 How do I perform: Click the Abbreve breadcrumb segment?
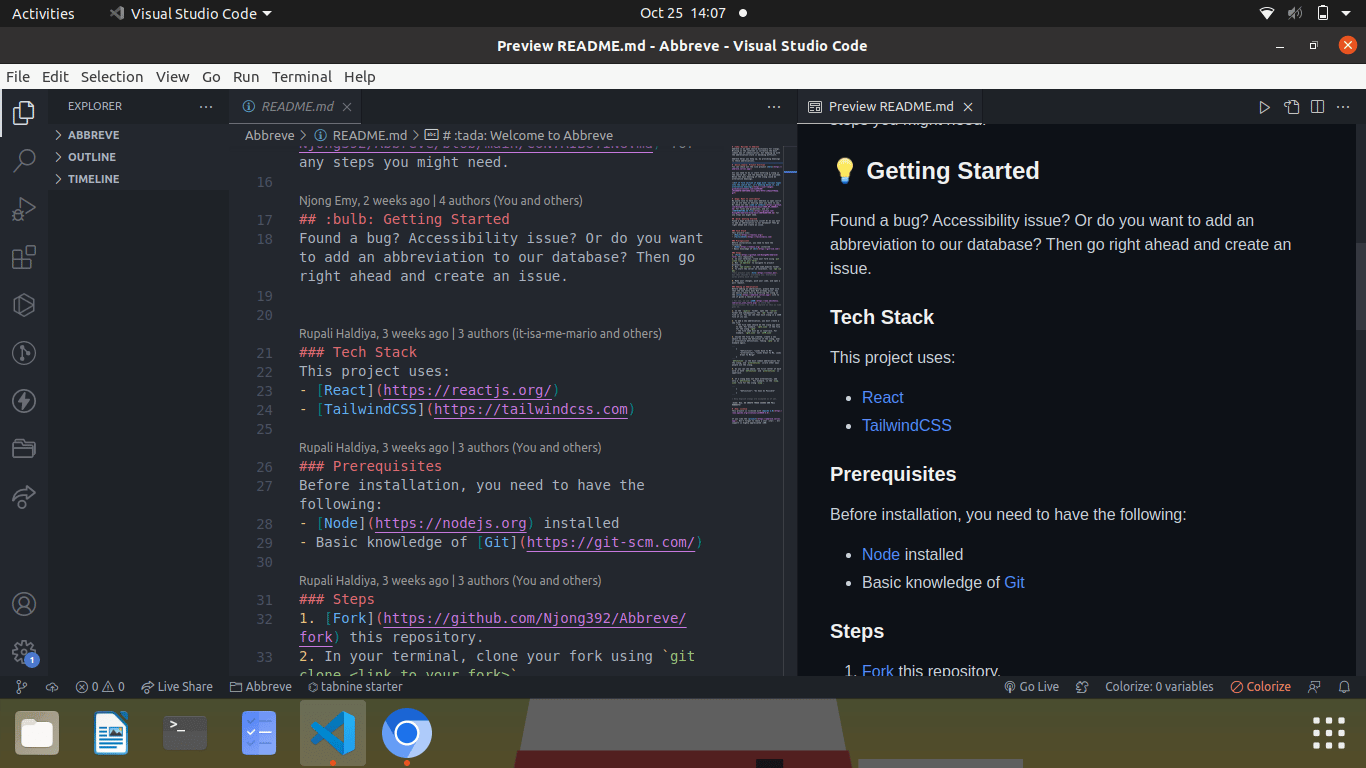[269, 136]
